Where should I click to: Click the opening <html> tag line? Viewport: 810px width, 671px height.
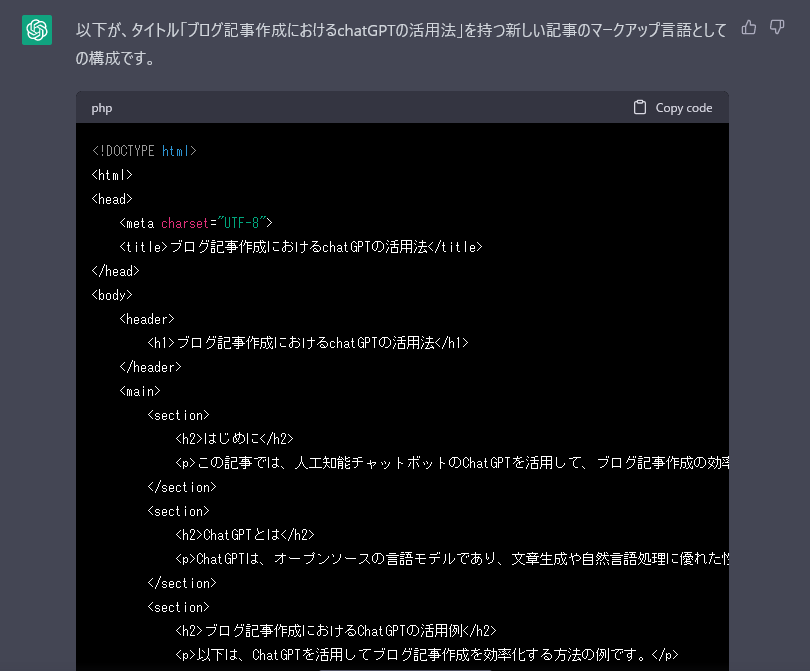(112, 175)
